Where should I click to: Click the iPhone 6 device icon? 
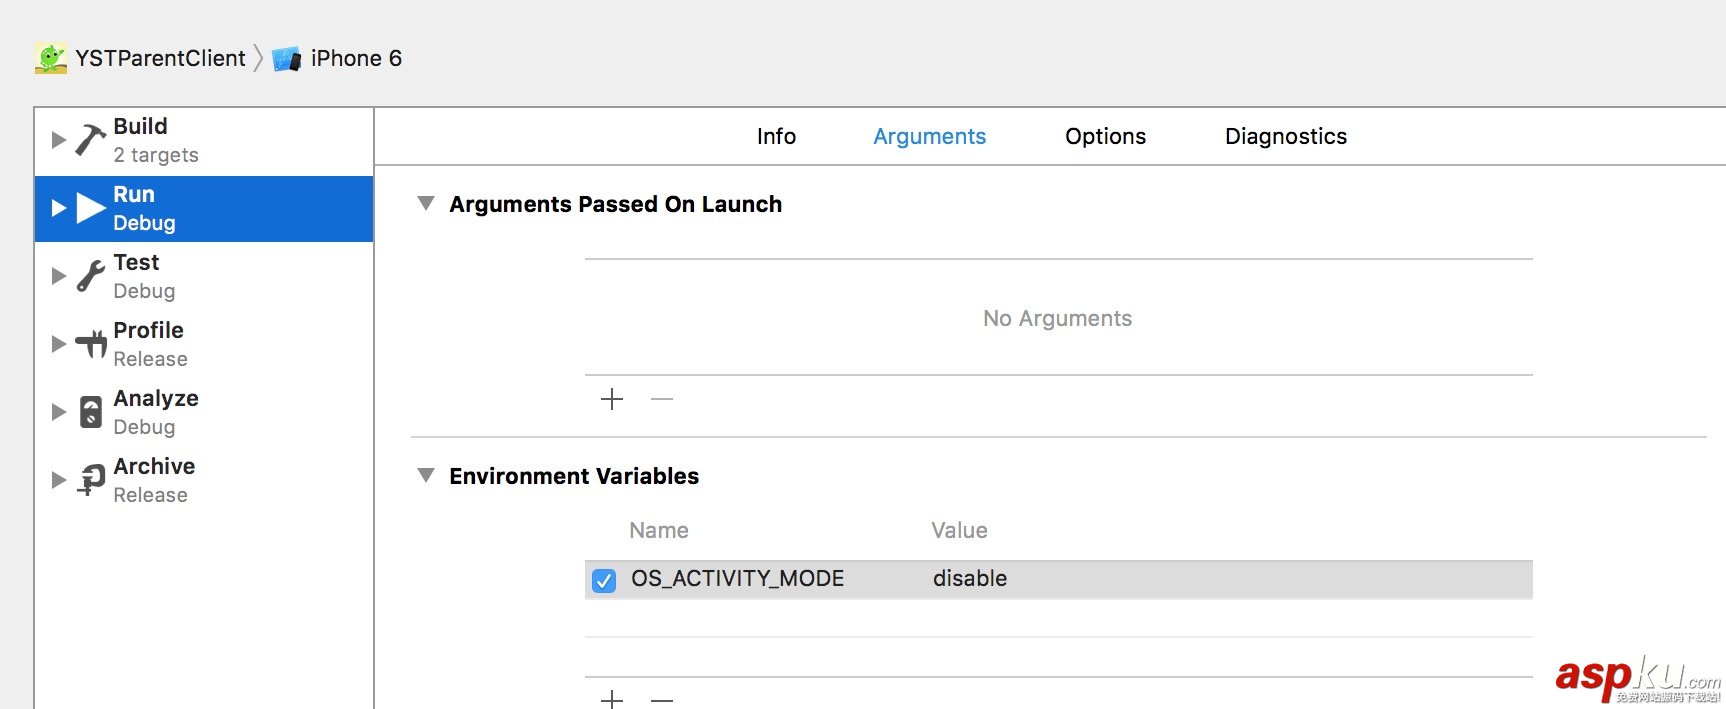click(x=287, y=59)
